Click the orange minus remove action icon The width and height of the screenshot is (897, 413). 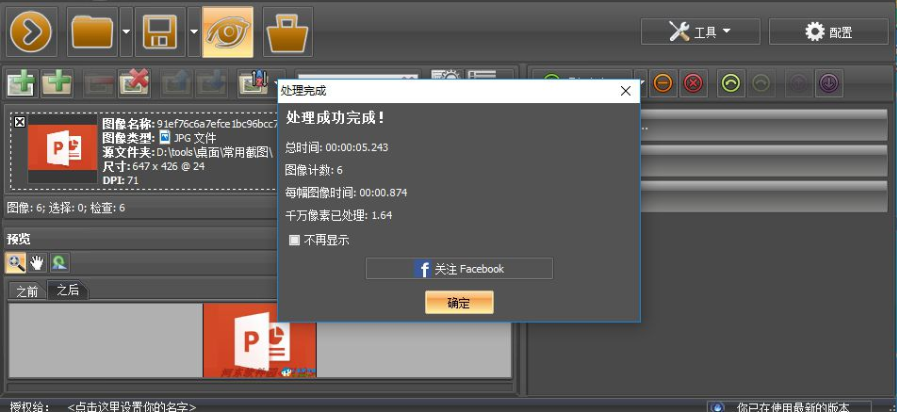[662, 84]
